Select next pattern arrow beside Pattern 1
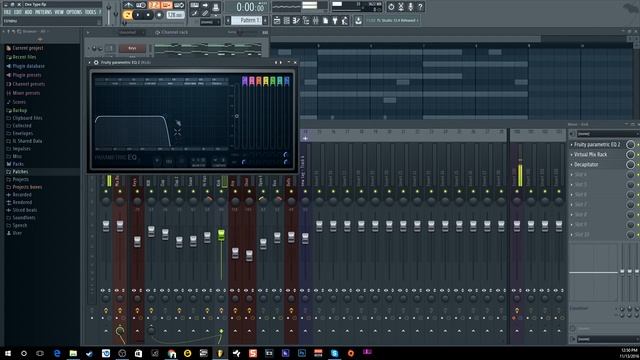This screenshot has width=640, height=360. pos(265,20)
